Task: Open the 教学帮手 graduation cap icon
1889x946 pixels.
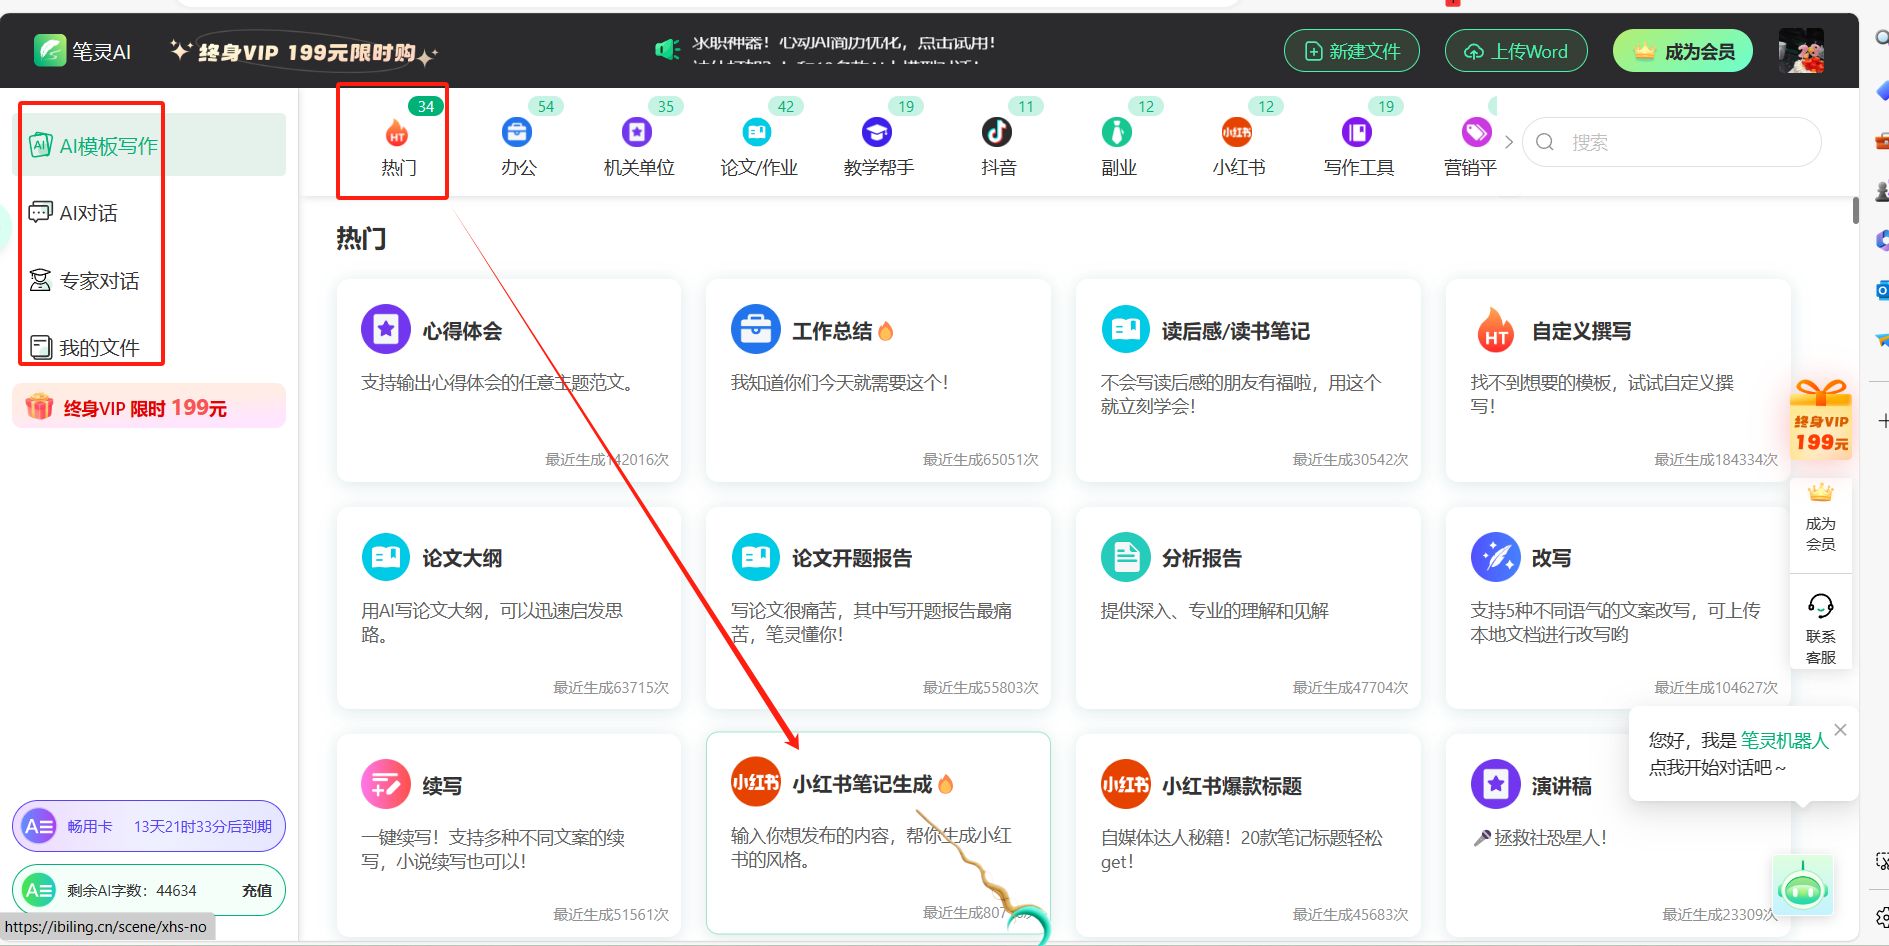Action: click(x=877, y=132)
